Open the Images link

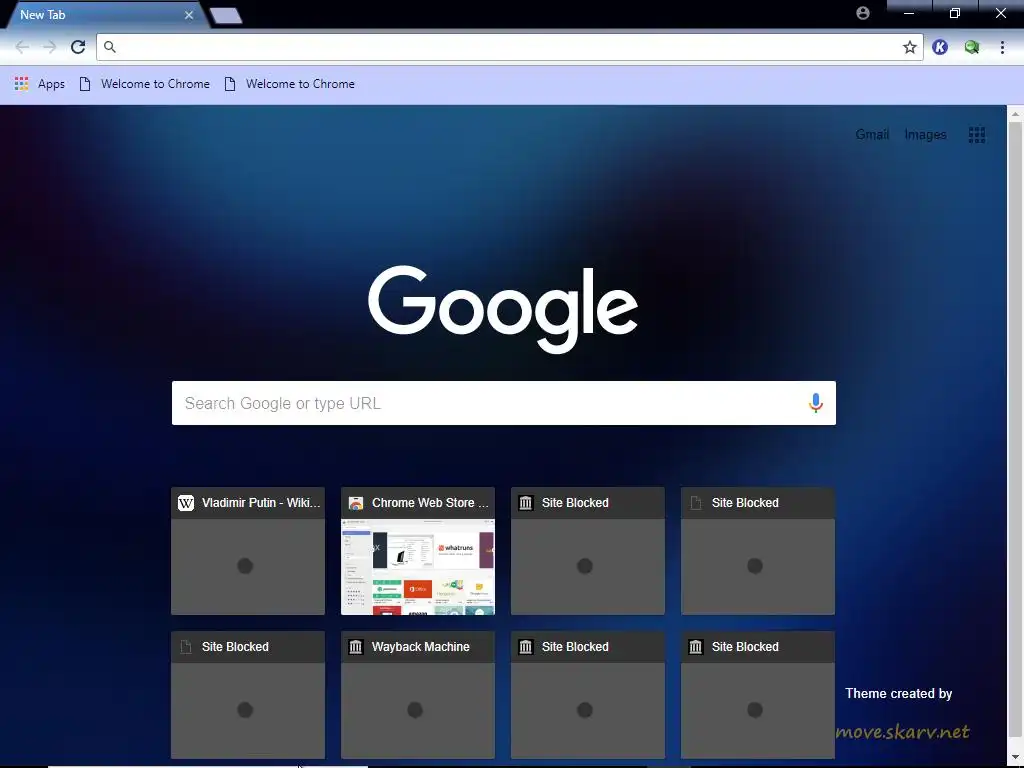coord(925,135)
